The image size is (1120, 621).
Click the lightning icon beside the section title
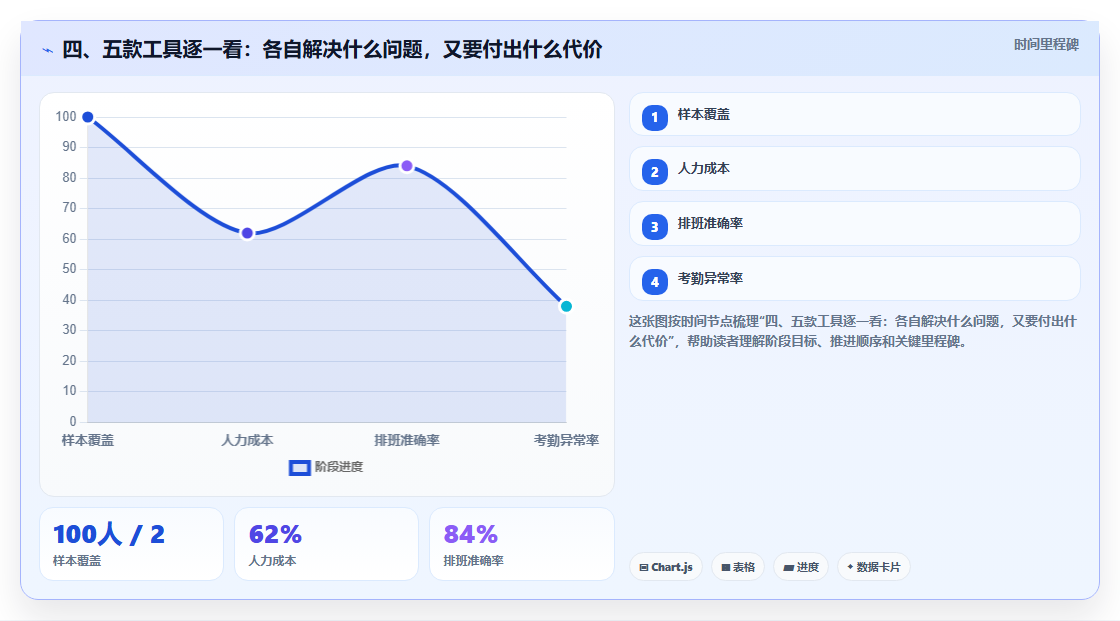(x=48, y=50)
